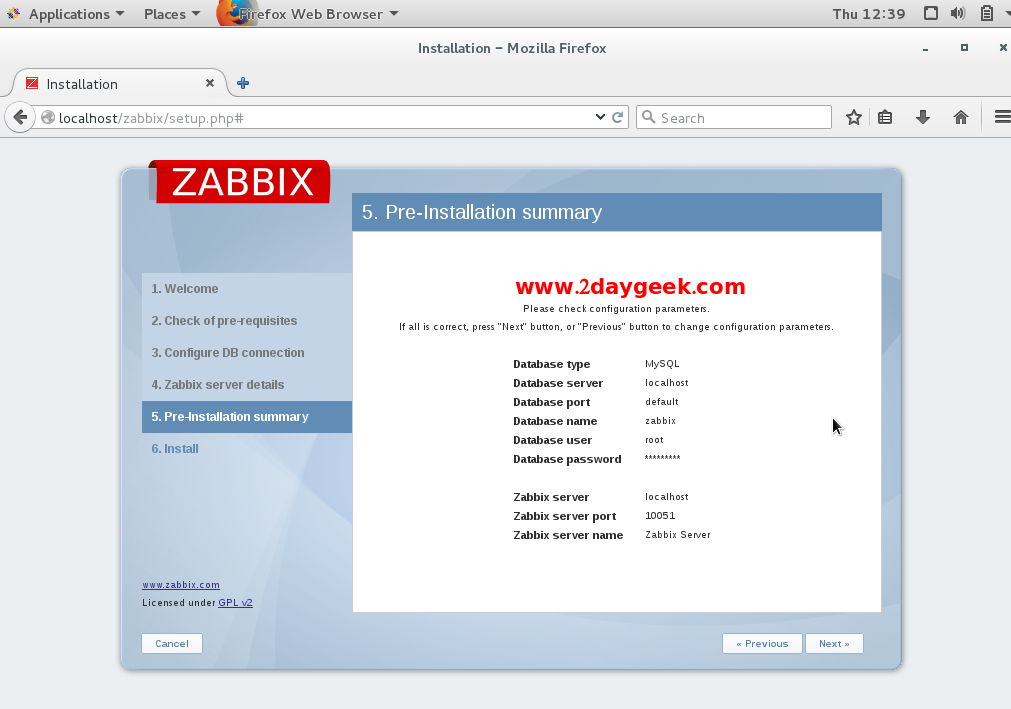
Task: Open the clipboard icon in the top panel
Action: pos(986,14)
